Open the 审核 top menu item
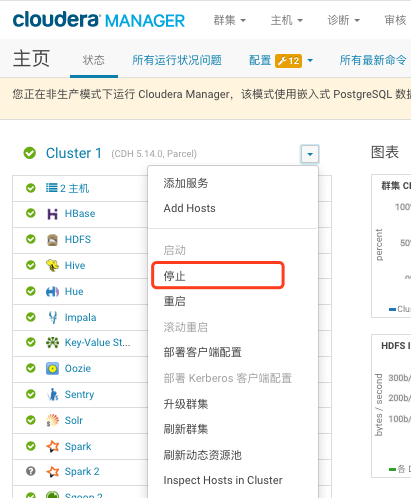The width and height of the screenshot is (411, 498). 395,20
